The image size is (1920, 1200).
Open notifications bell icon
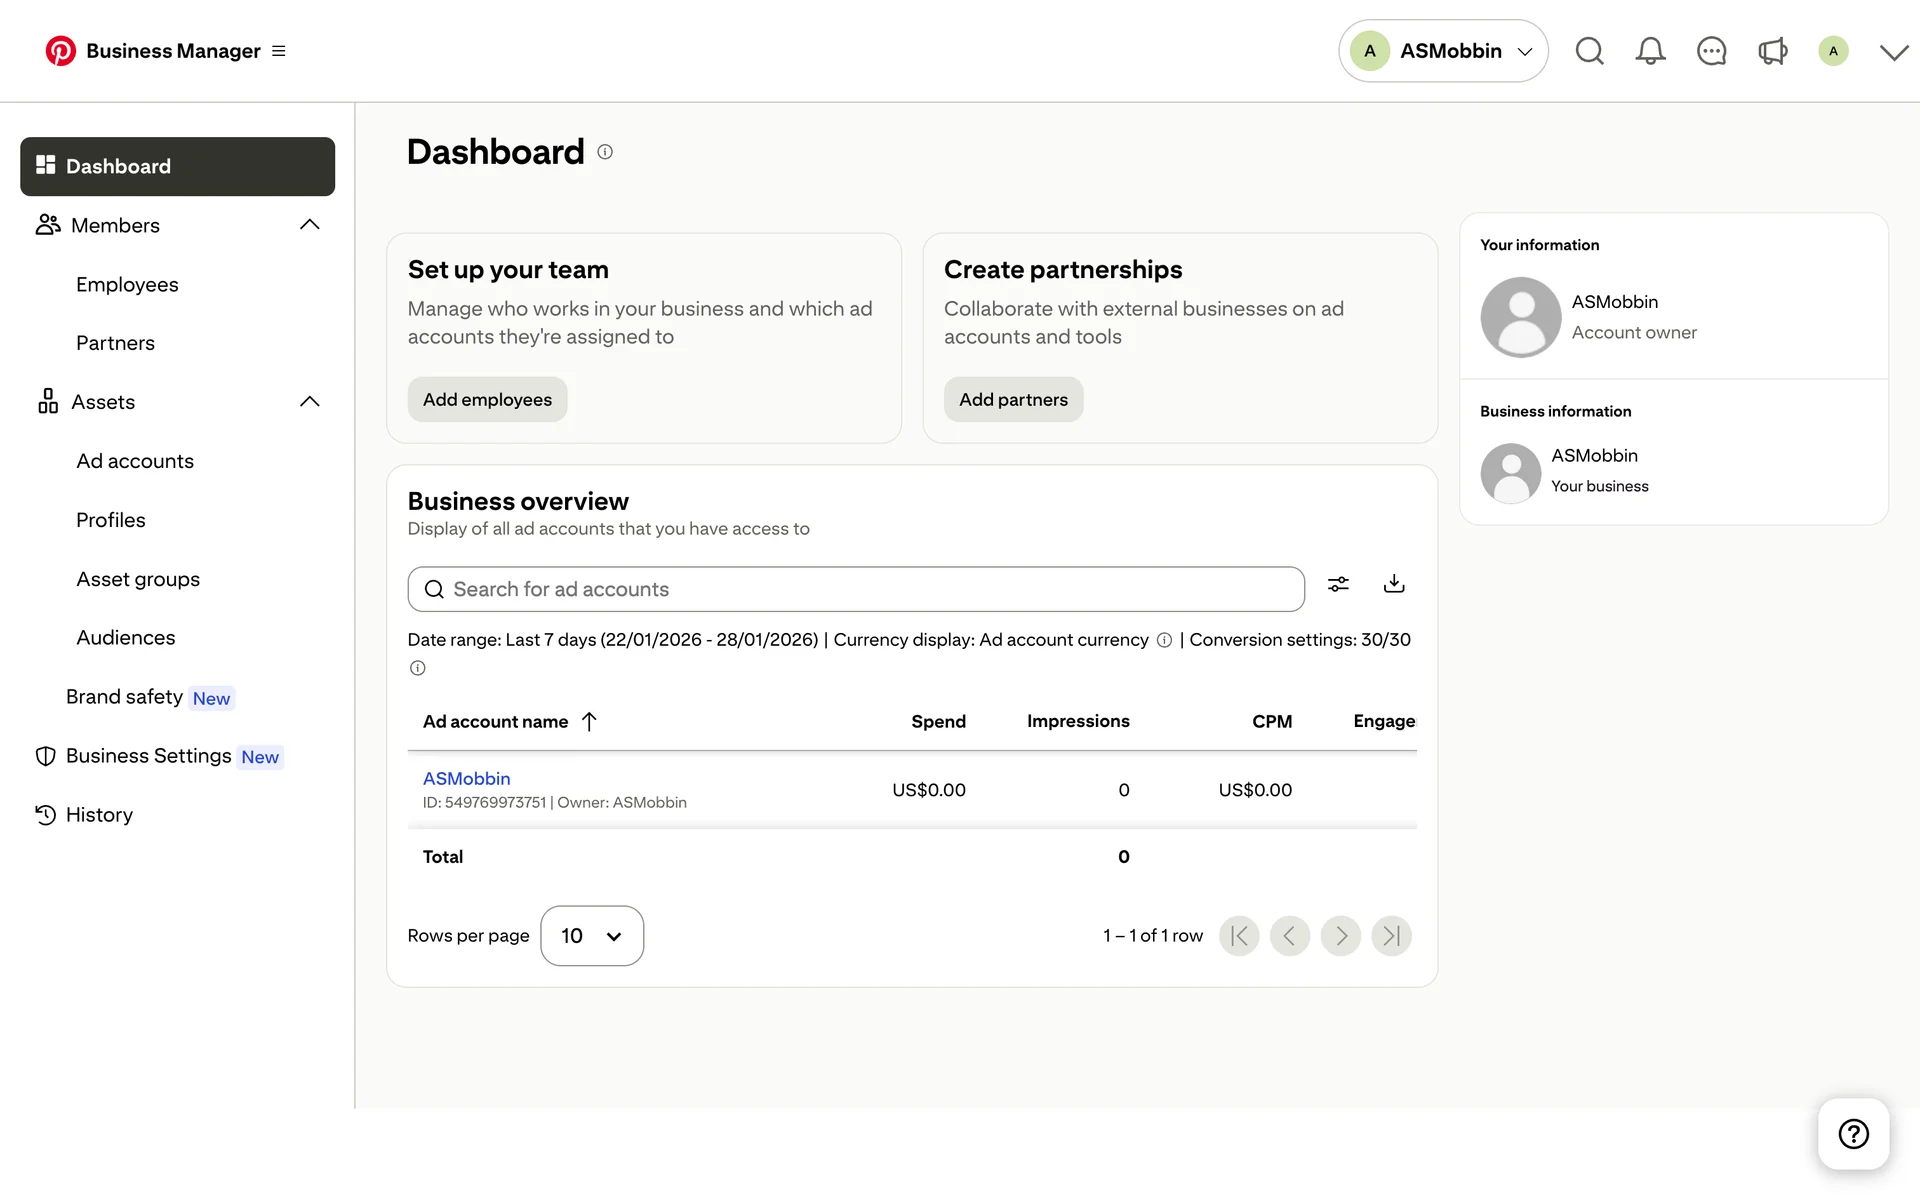pyautogui.click(x=1650, y=51)
